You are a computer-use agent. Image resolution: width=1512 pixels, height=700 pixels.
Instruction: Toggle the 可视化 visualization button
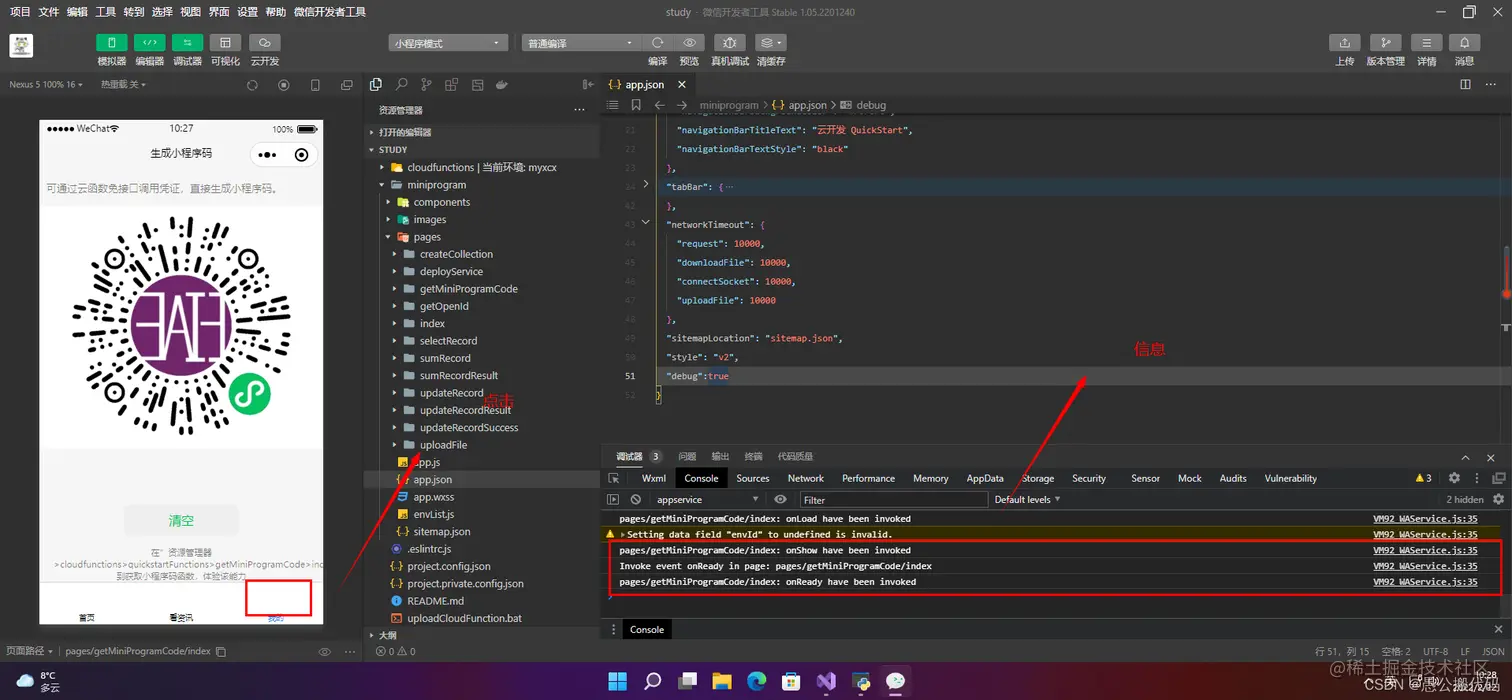[x=225, y=43]
